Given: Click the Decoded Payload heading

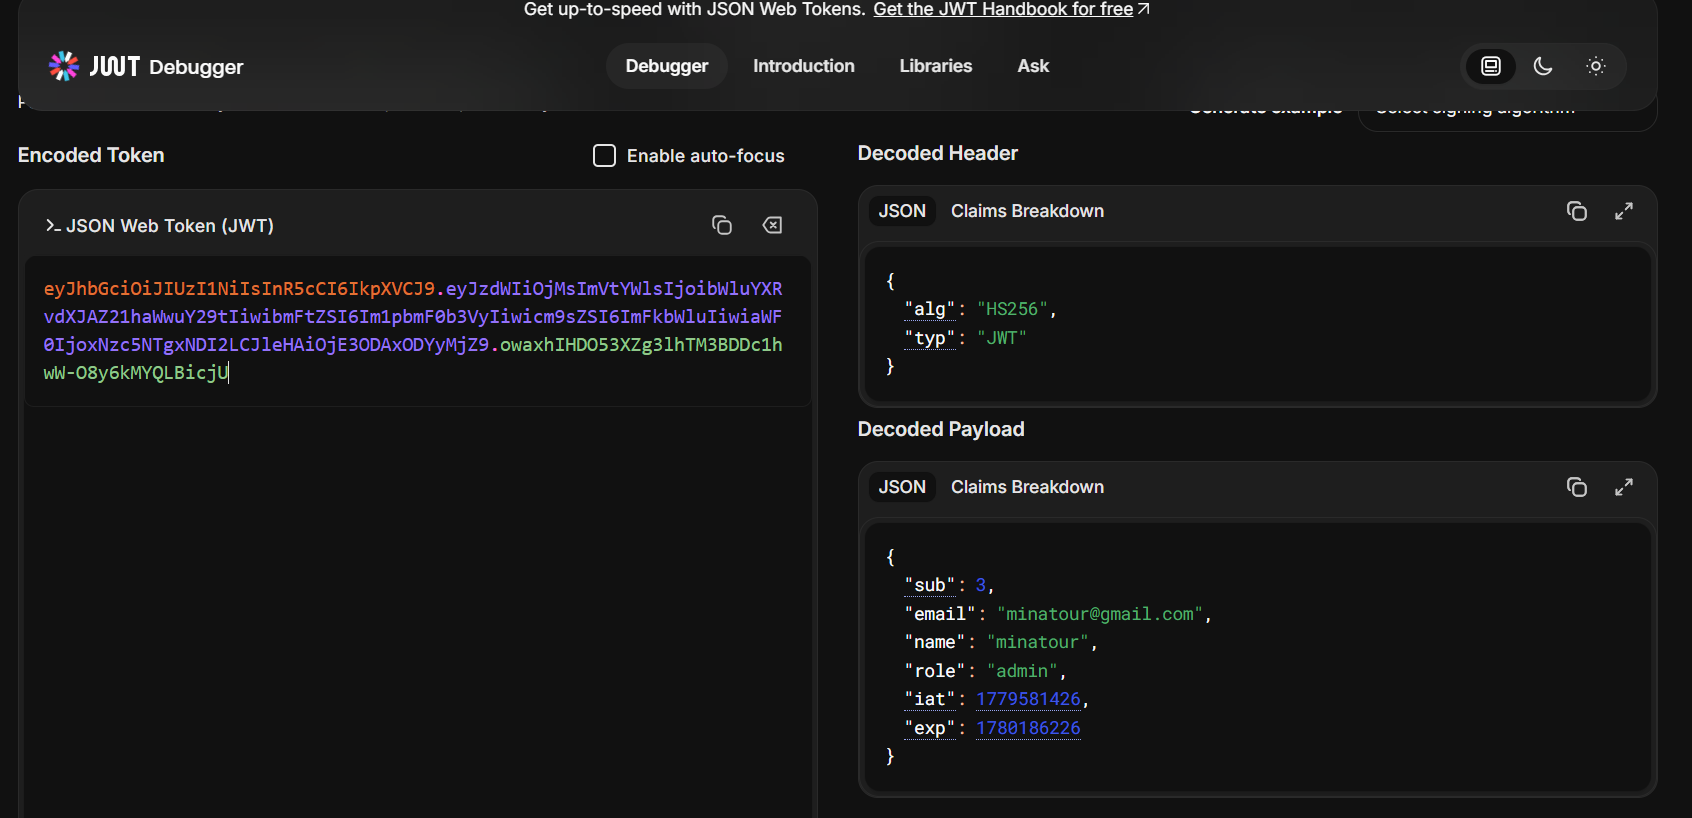Looking at the screenshot, I should (941, 429).
